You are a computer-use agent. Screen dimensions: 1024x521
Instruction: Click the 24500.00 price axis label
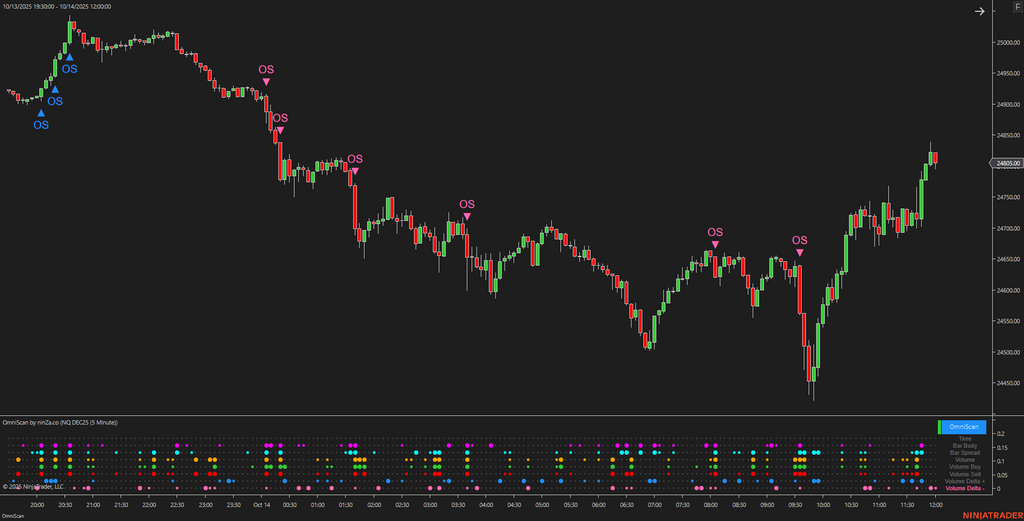coord(1010,353)
